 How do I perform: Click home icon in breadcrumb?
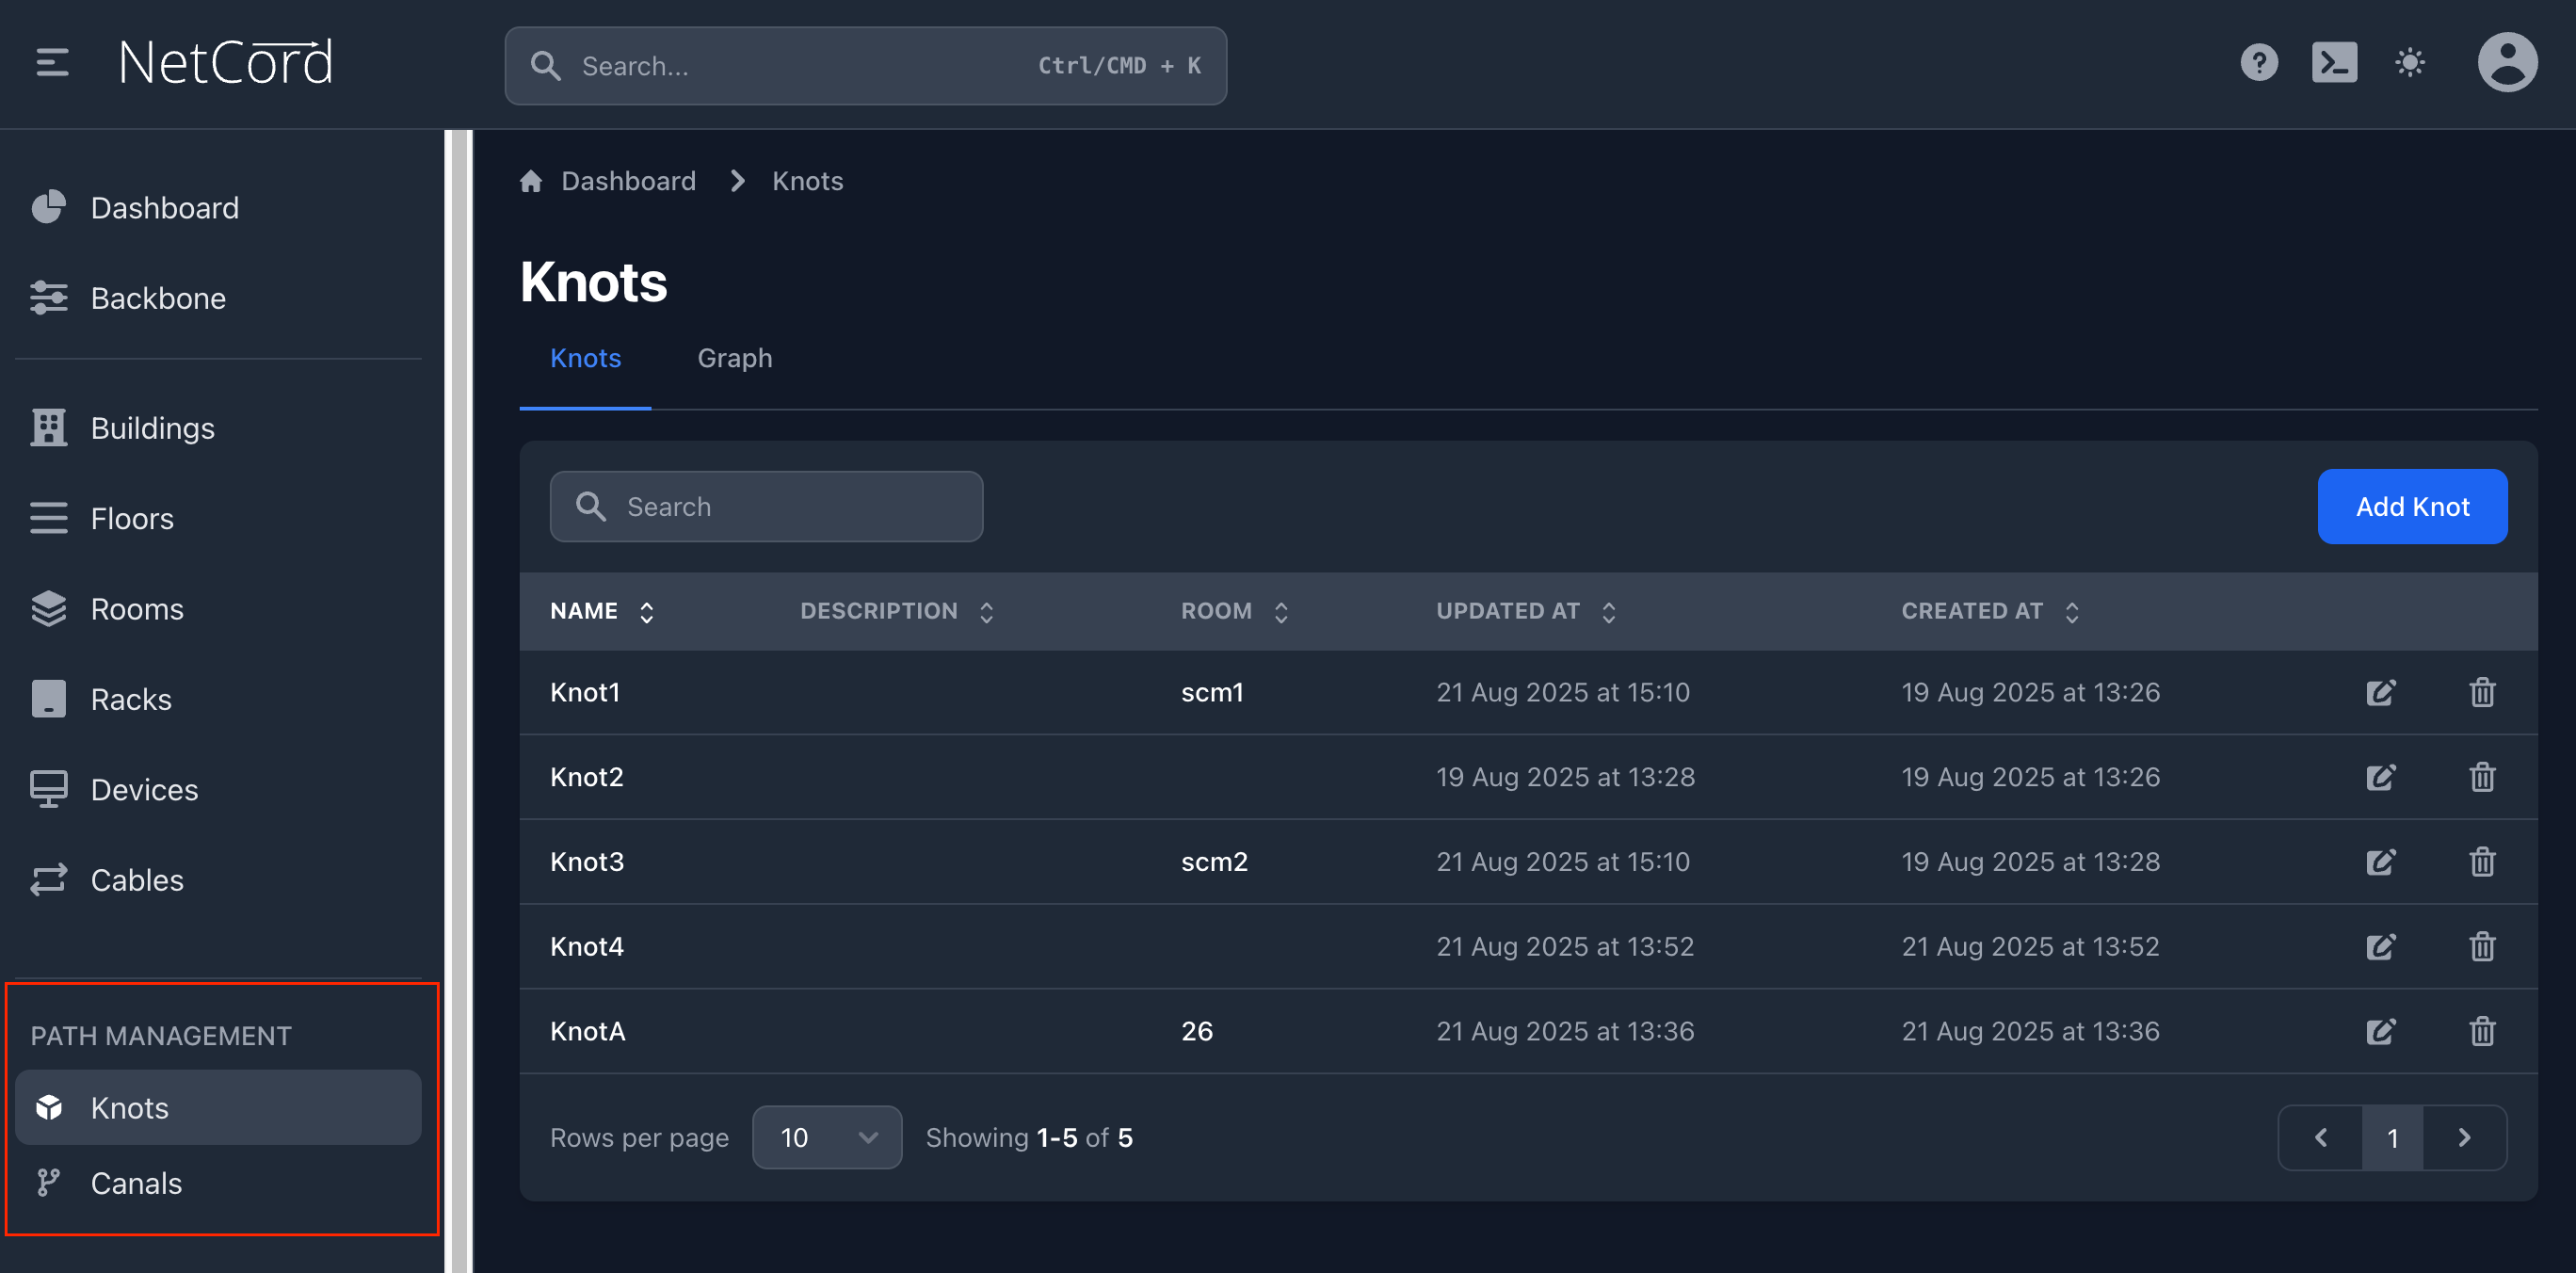click(531, 181)
